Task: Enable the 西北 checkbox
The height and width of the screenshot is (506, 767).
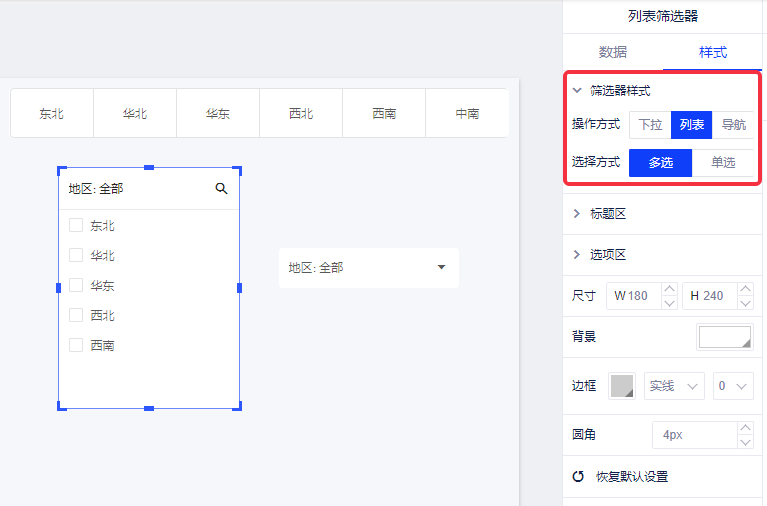Action: [76, 315]
